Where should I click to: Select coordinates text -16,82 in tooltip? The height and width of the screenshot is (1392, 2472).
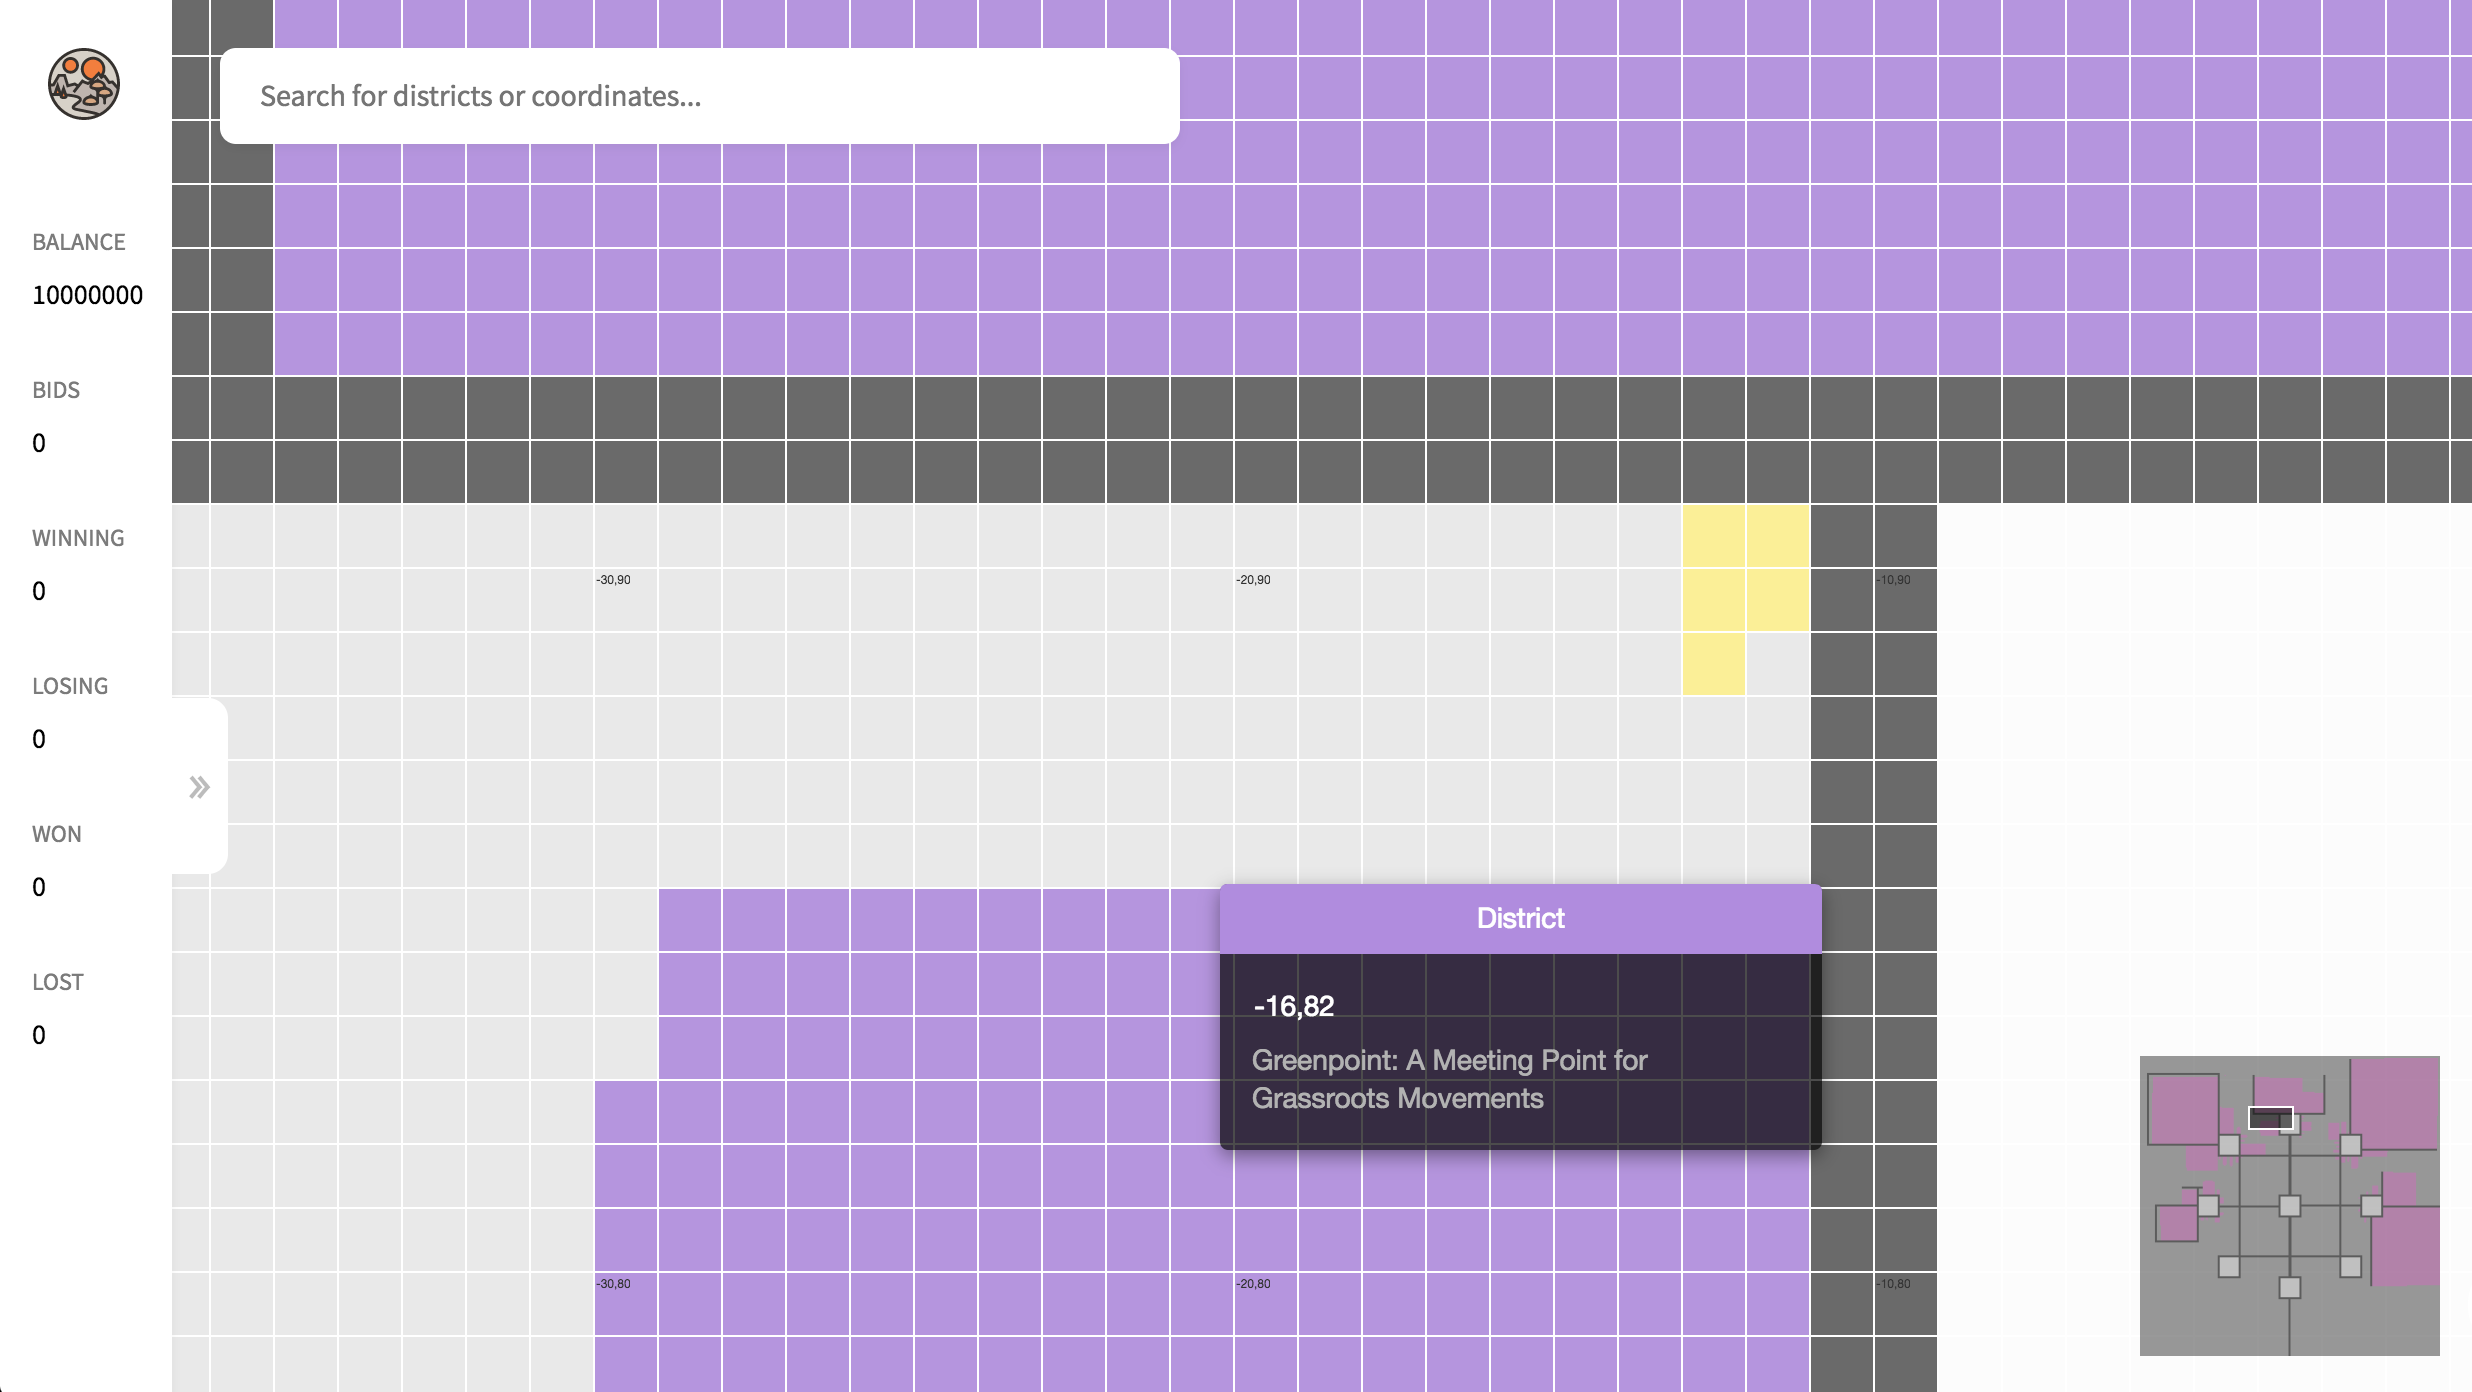pos(1293,1006)
